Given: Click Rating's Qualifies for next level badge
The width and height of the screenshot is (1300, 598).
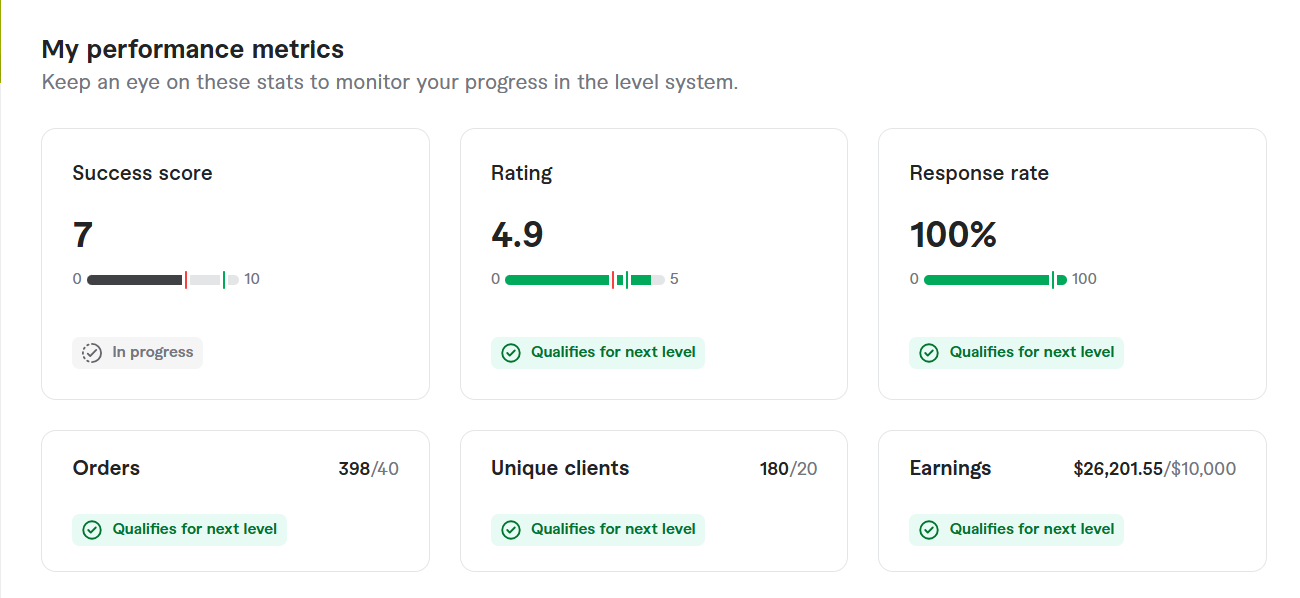Looking at the screenshot, I should (598, 353).
